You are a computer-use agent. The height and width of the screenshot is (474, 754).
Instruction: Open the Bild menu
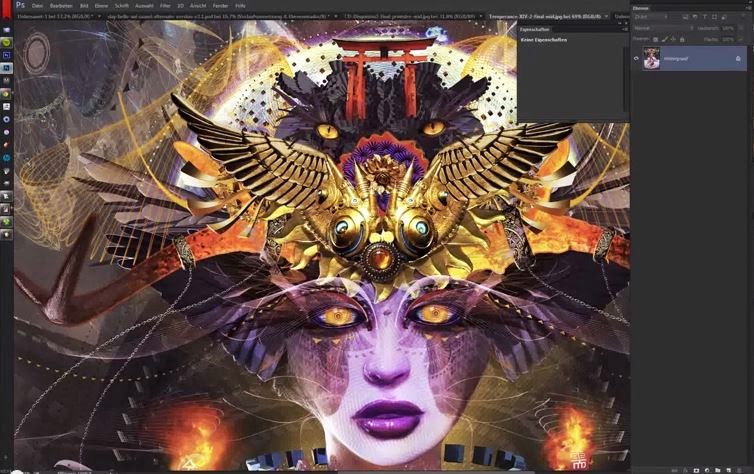pyautogui.click(x=84, y=6)
